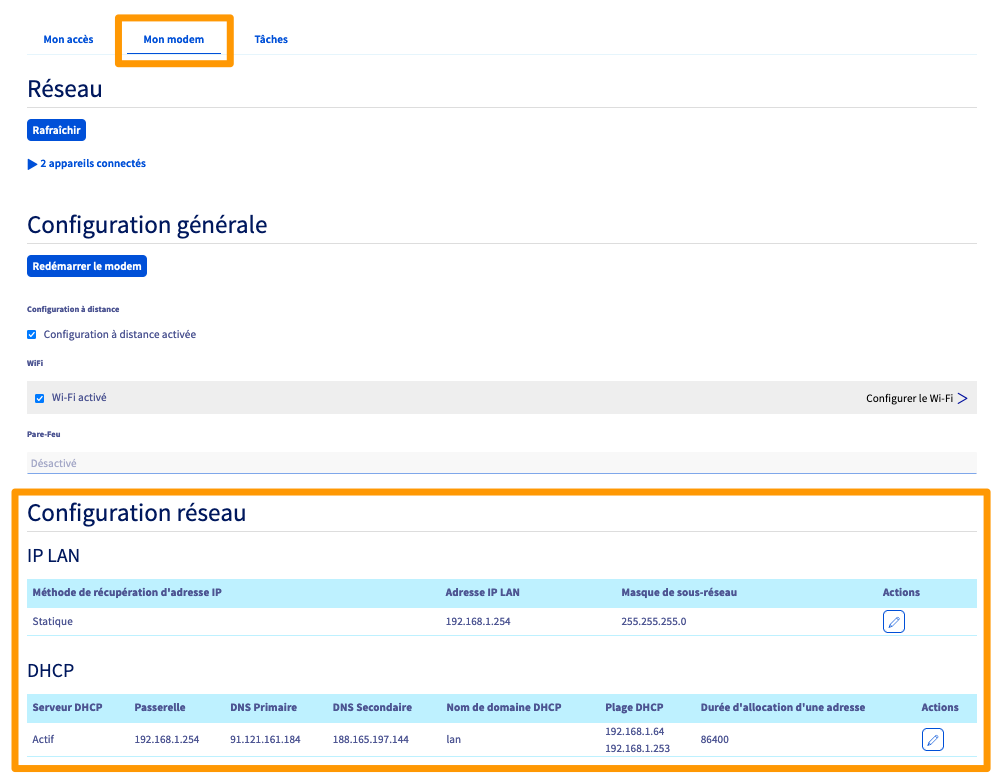Select the Mon modem tab
1001x777 pixels.
click(x=173, y=40)
